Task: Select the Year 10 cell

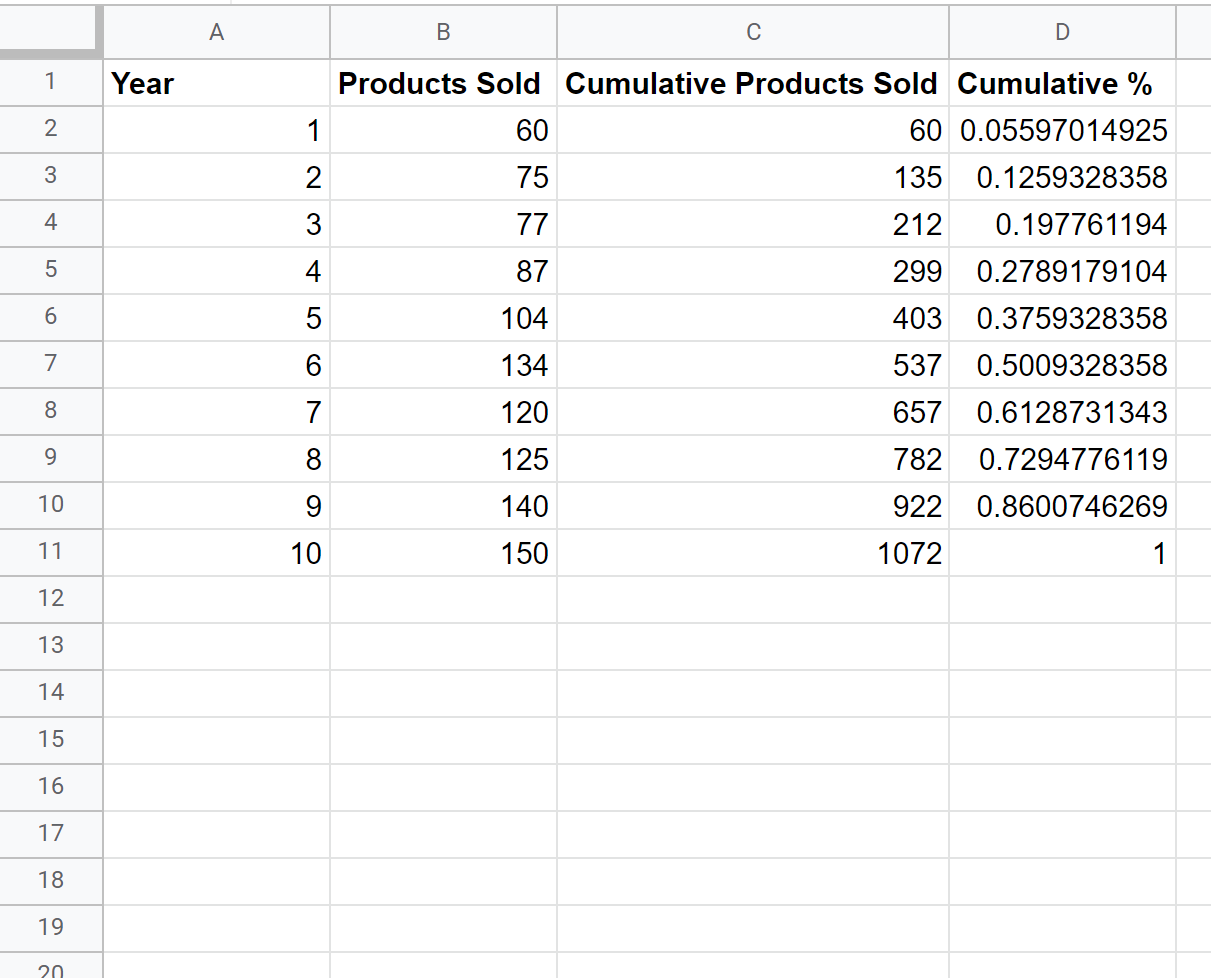Action: [216, 553]
